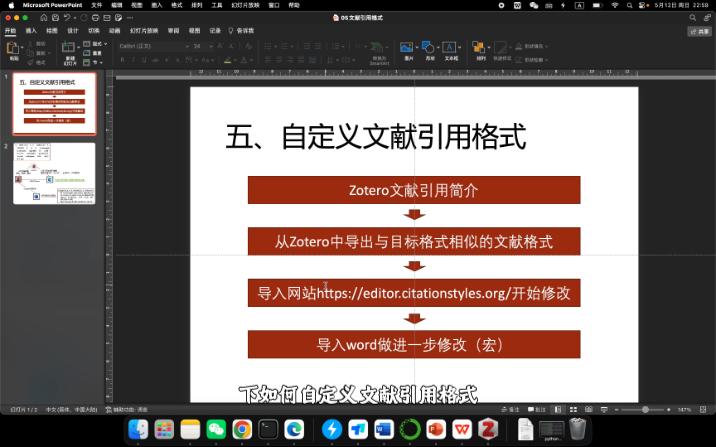
Task: Select slide 1 thumbnail
Action: click(x=55, y=104)
